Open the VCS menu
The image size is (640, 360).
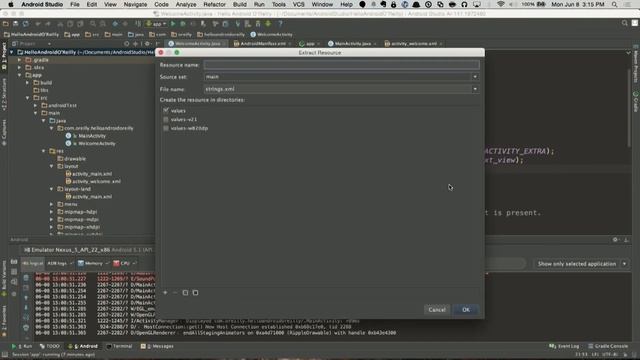pyautogui.click(x=298, y=4)
